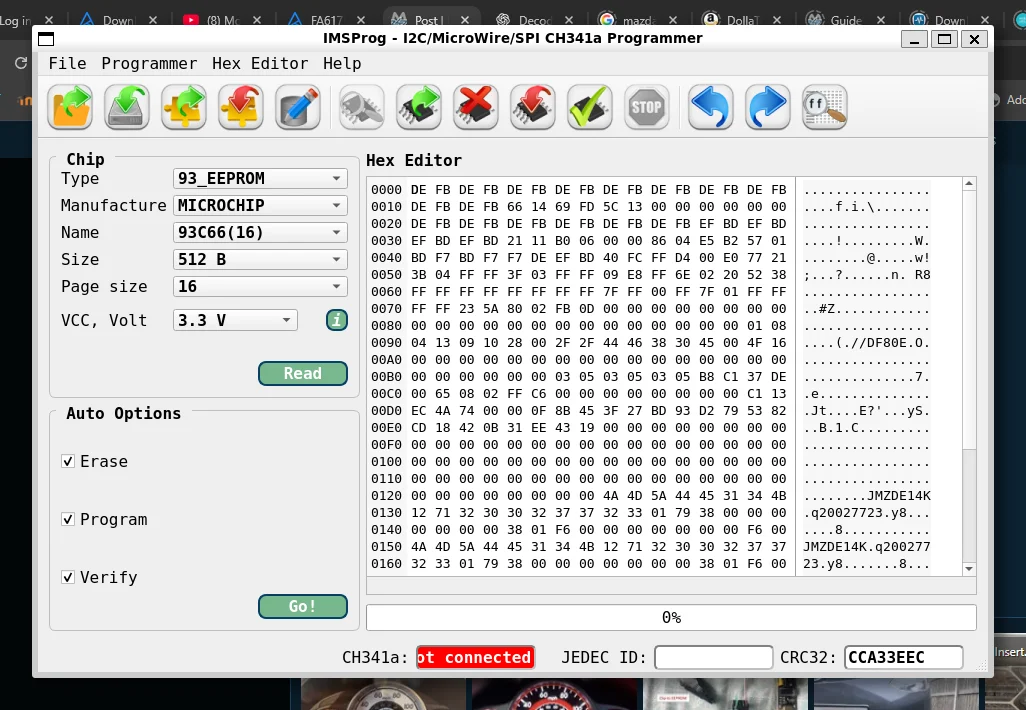The width and height of the screenshot is (1026, 710).
Task: Click the Open file folder icon
Action: (x=70, y=107)
